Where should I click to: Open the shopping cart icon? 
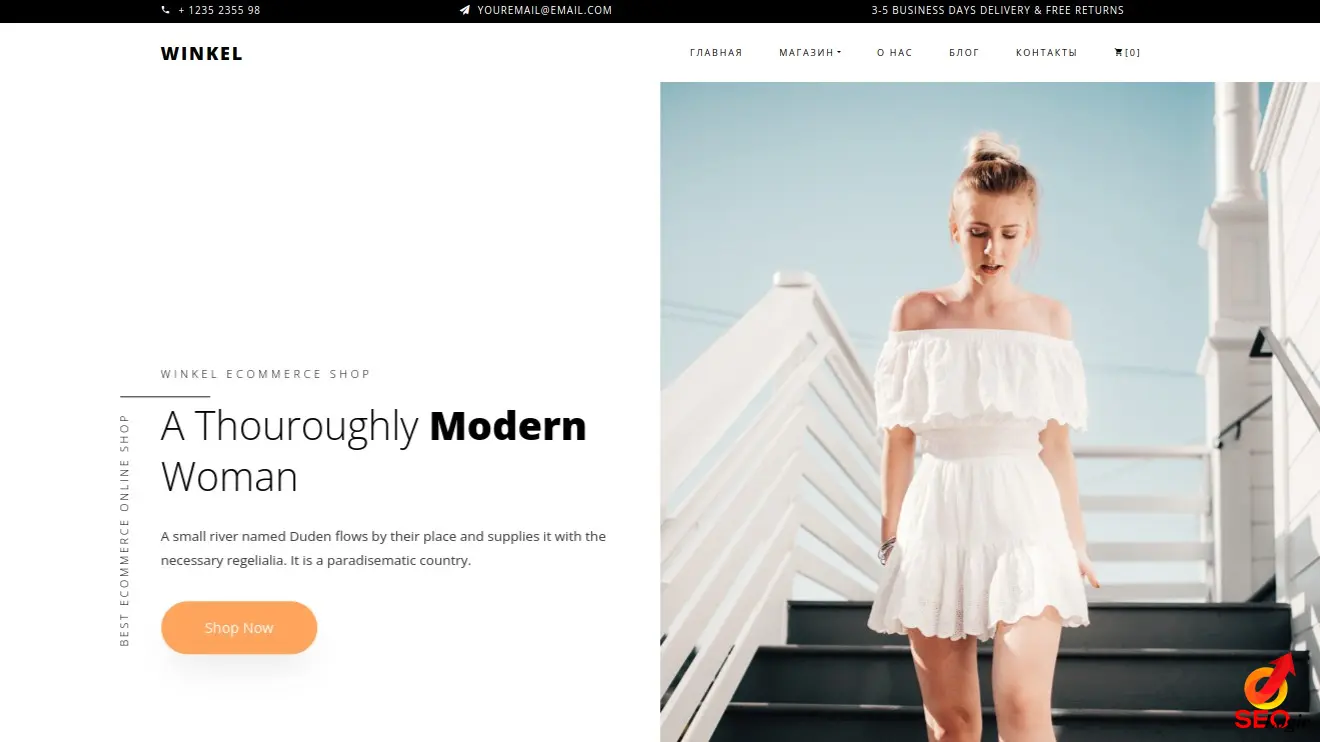(1119, 52)
